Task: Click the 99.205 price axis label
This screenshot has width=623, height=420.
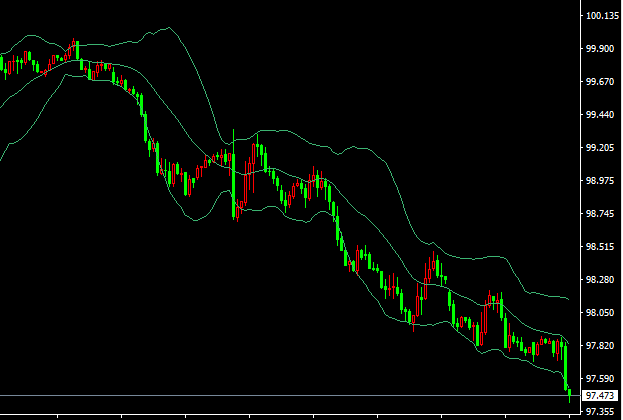Action: [600, 148]
